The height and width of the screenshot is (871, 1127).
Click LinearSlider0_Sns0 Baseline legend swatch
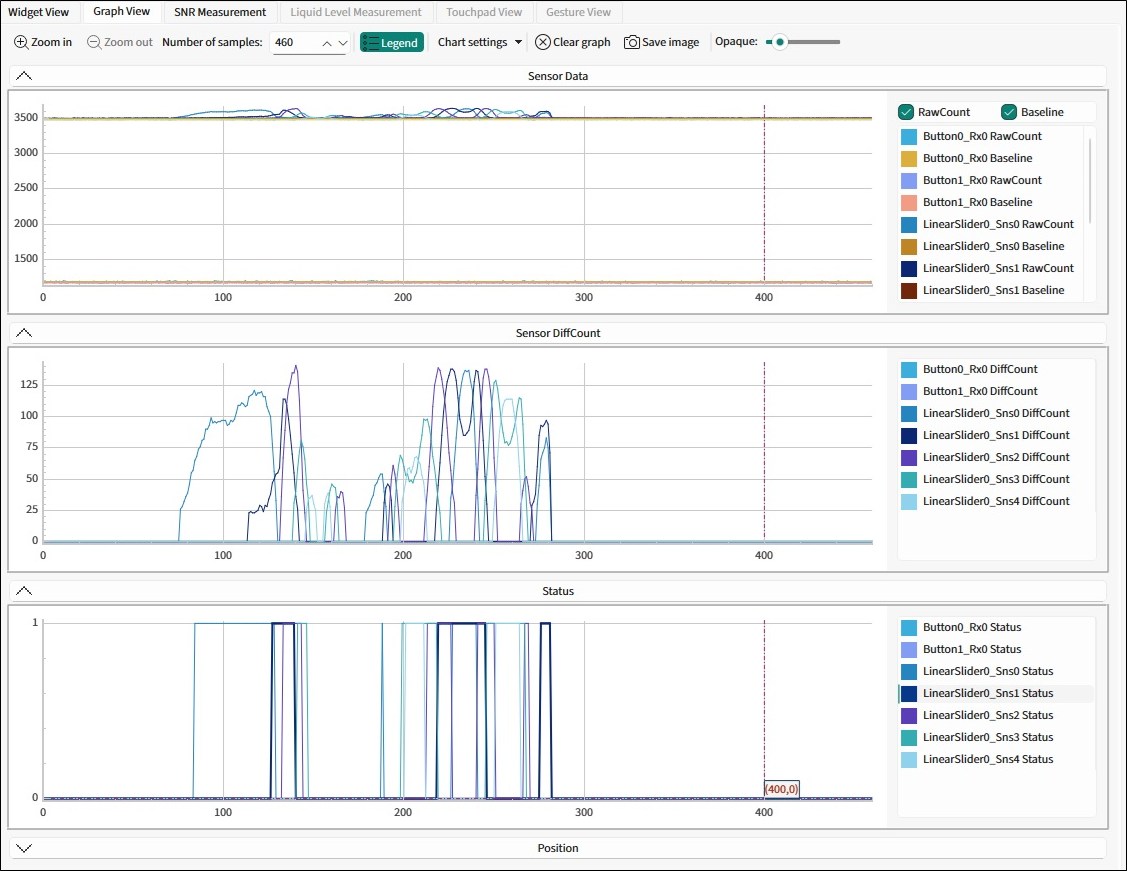pos(908,246)
